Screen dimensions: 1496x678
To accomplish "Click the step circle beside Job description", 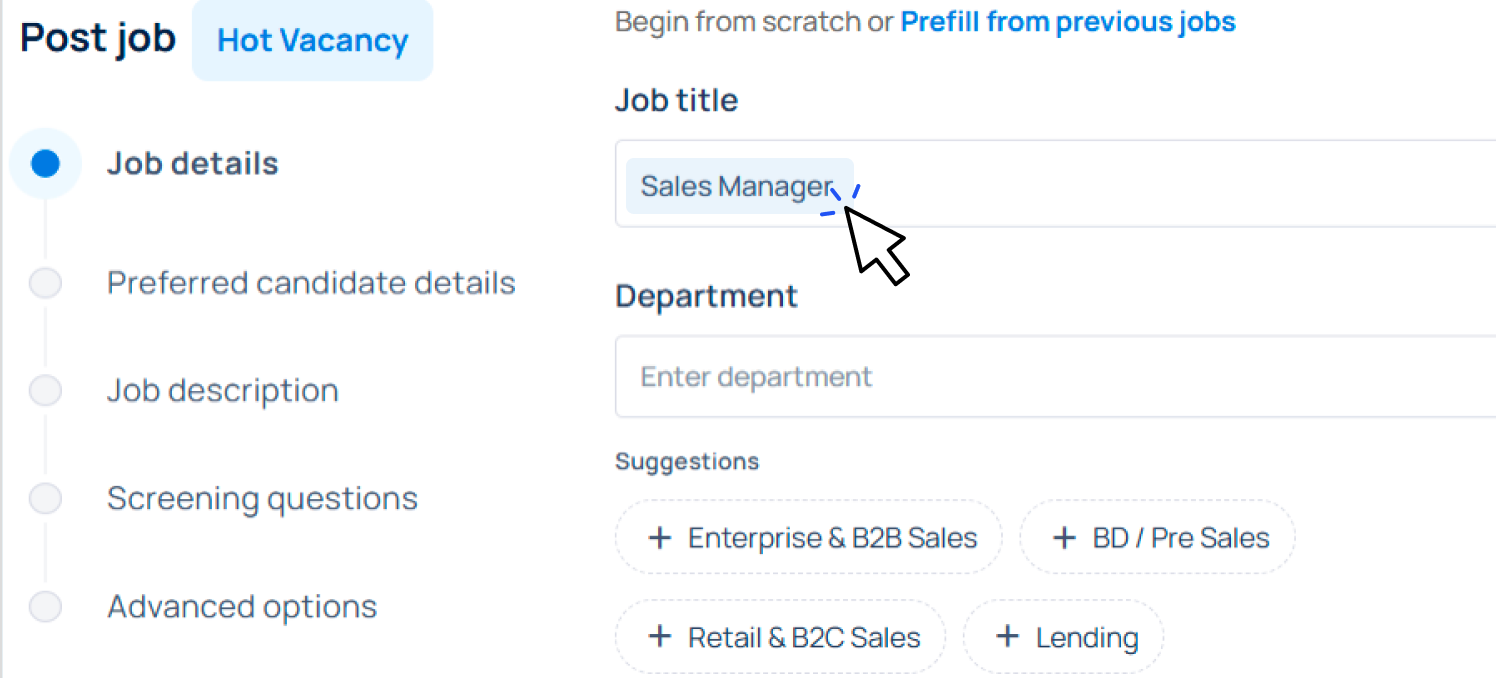I will click(x=45, y=391).
